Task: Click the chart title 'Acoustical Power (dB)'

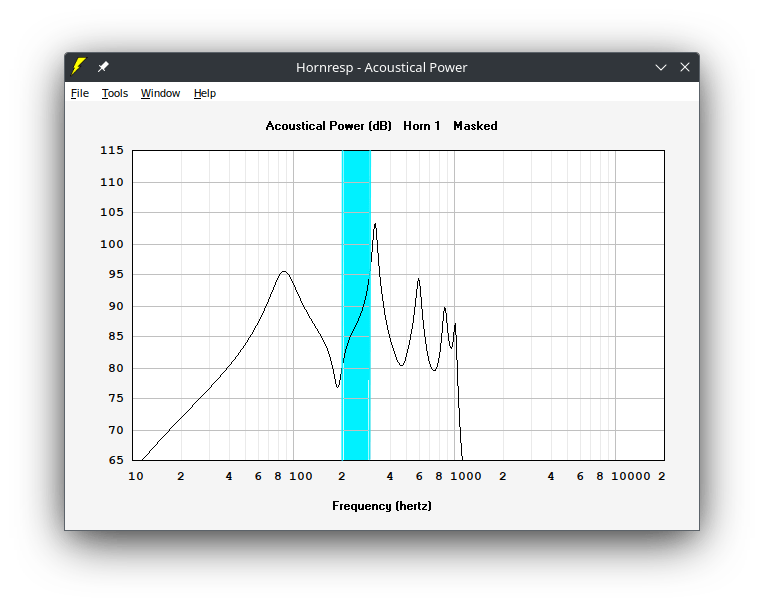Action: tap(328, 126)
